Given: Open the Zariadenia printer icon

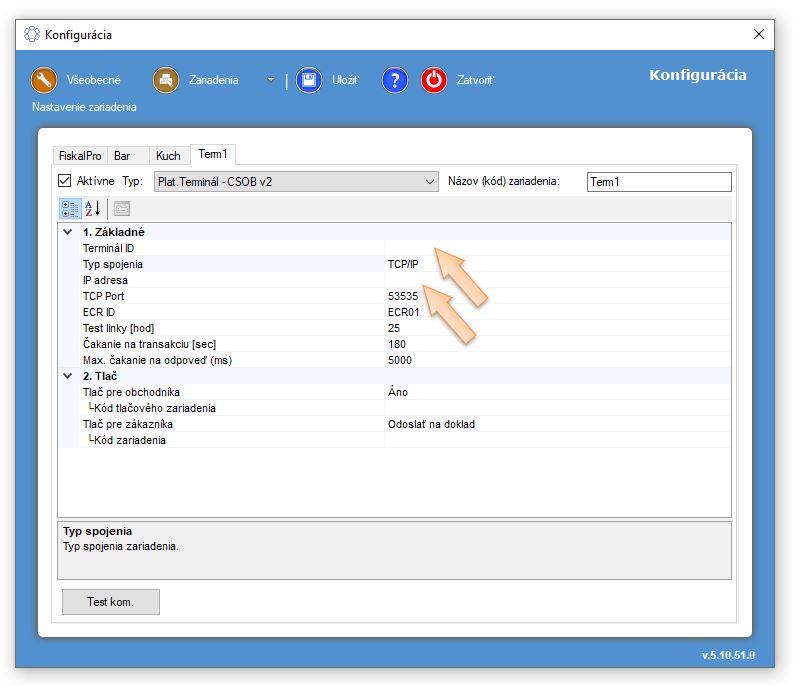Looking at the screenshot, I should (166, 80).
